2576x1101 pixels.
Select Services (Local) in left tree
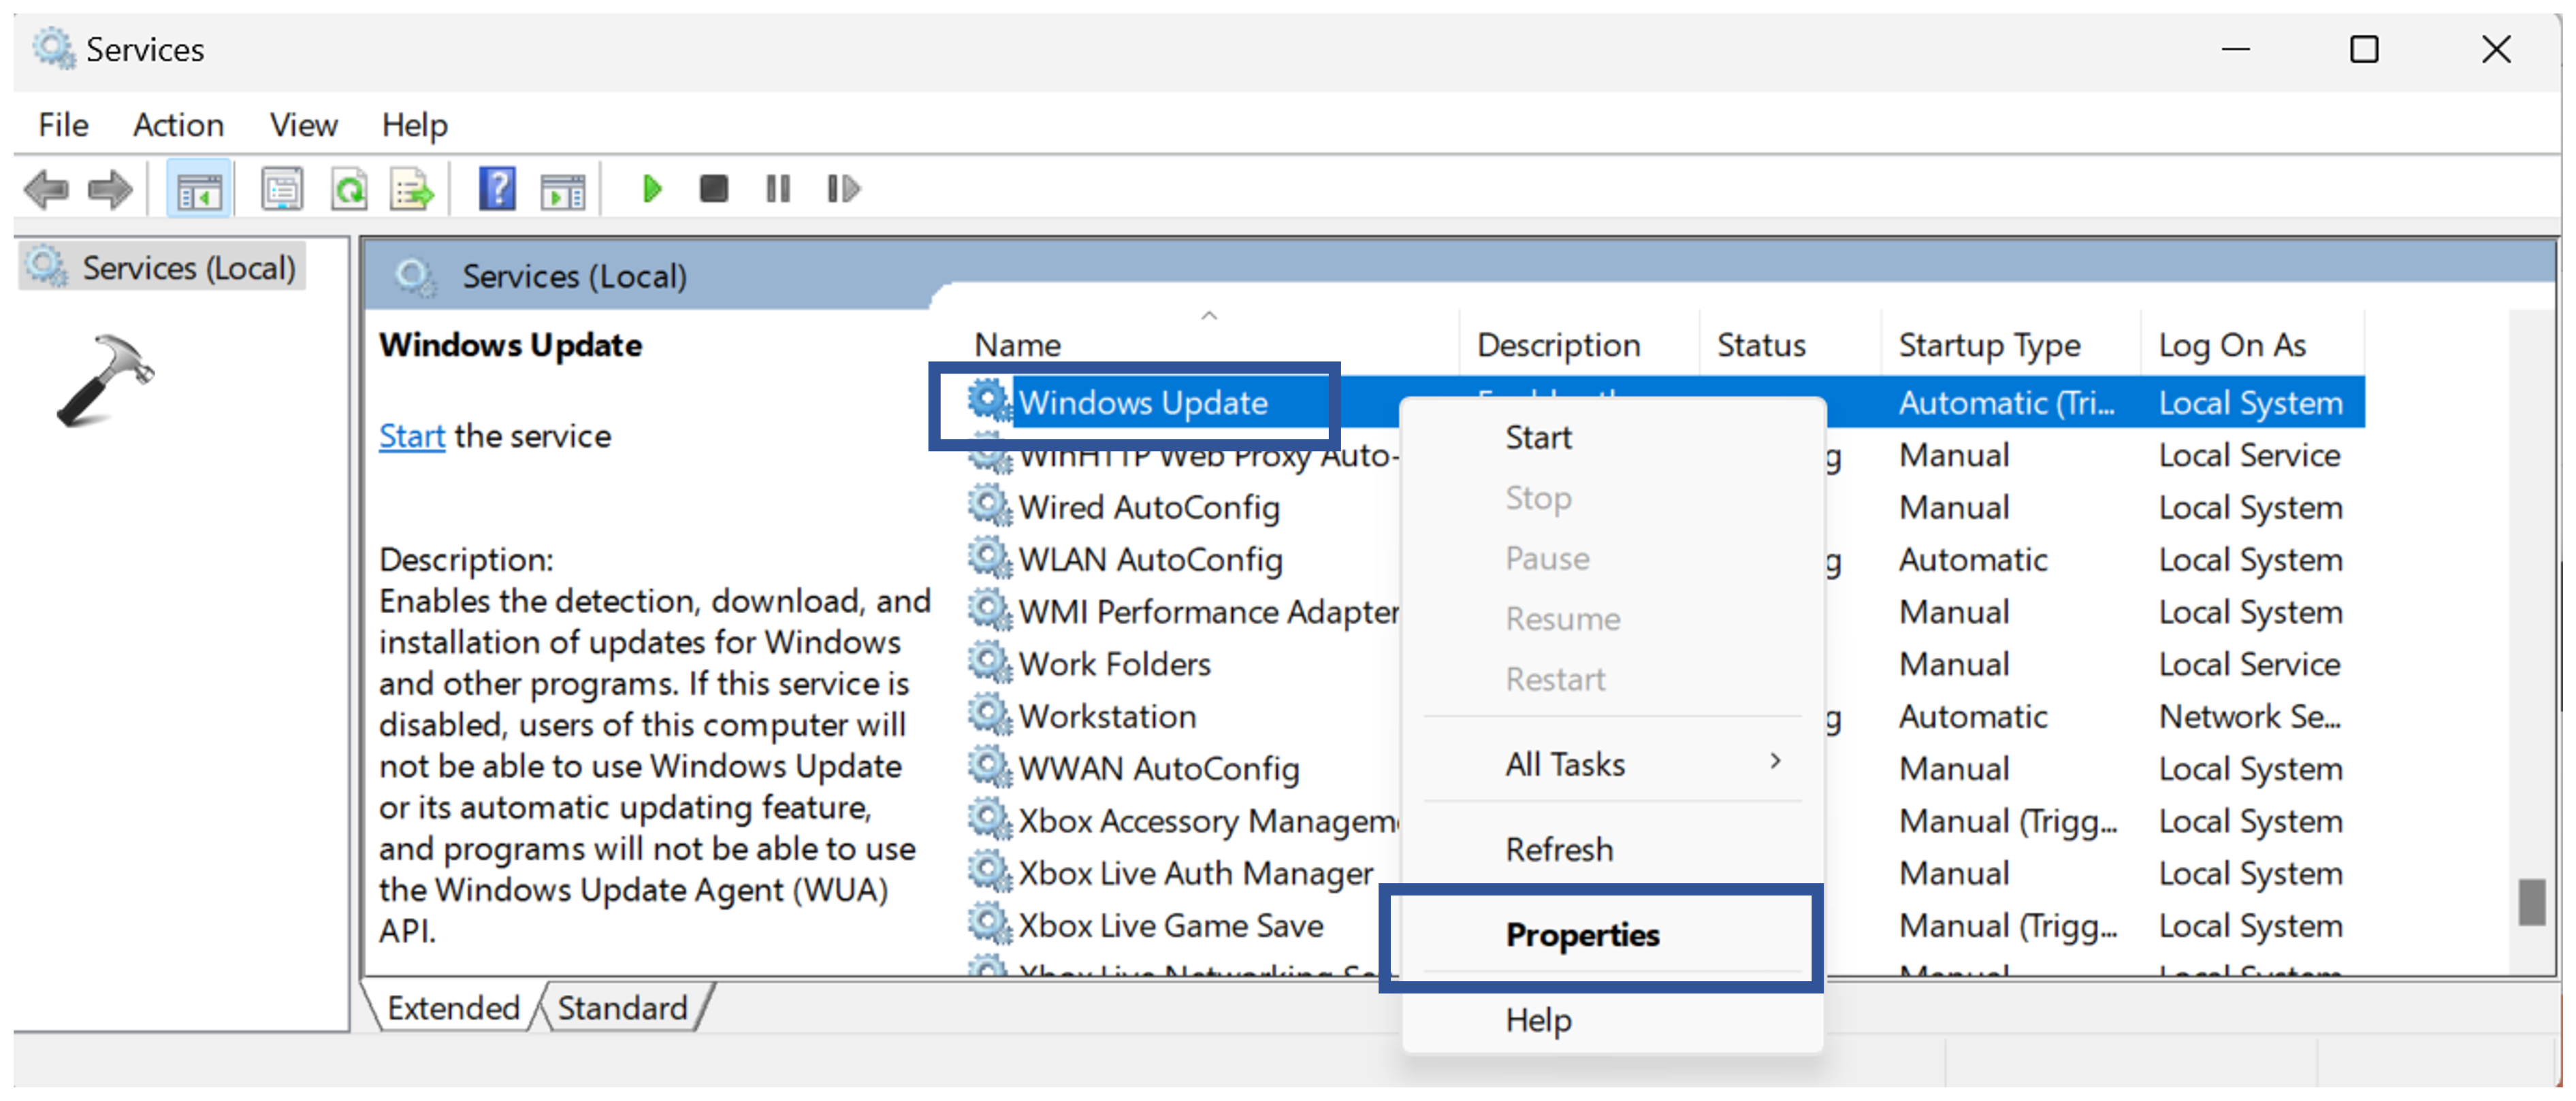tap(187, 268)
